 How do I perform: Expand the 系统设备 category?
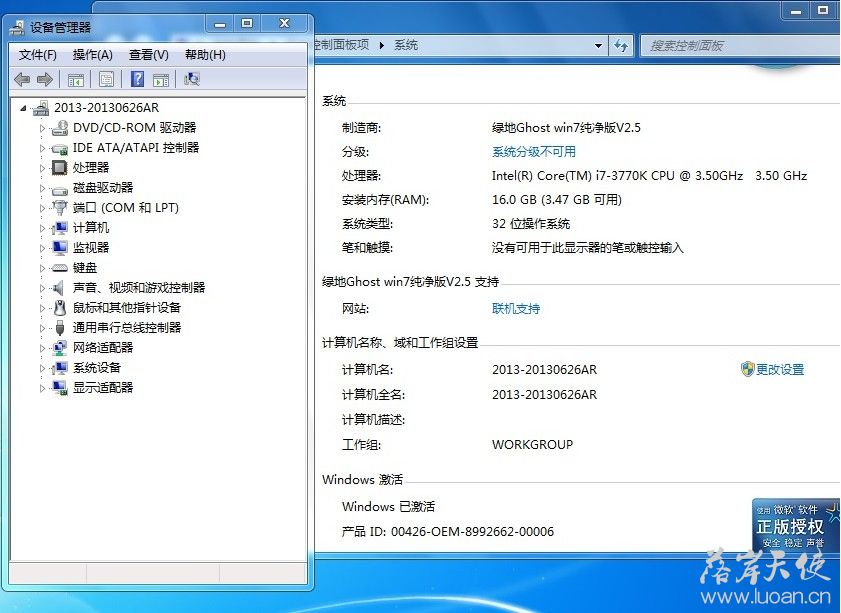tap(42, 368)
